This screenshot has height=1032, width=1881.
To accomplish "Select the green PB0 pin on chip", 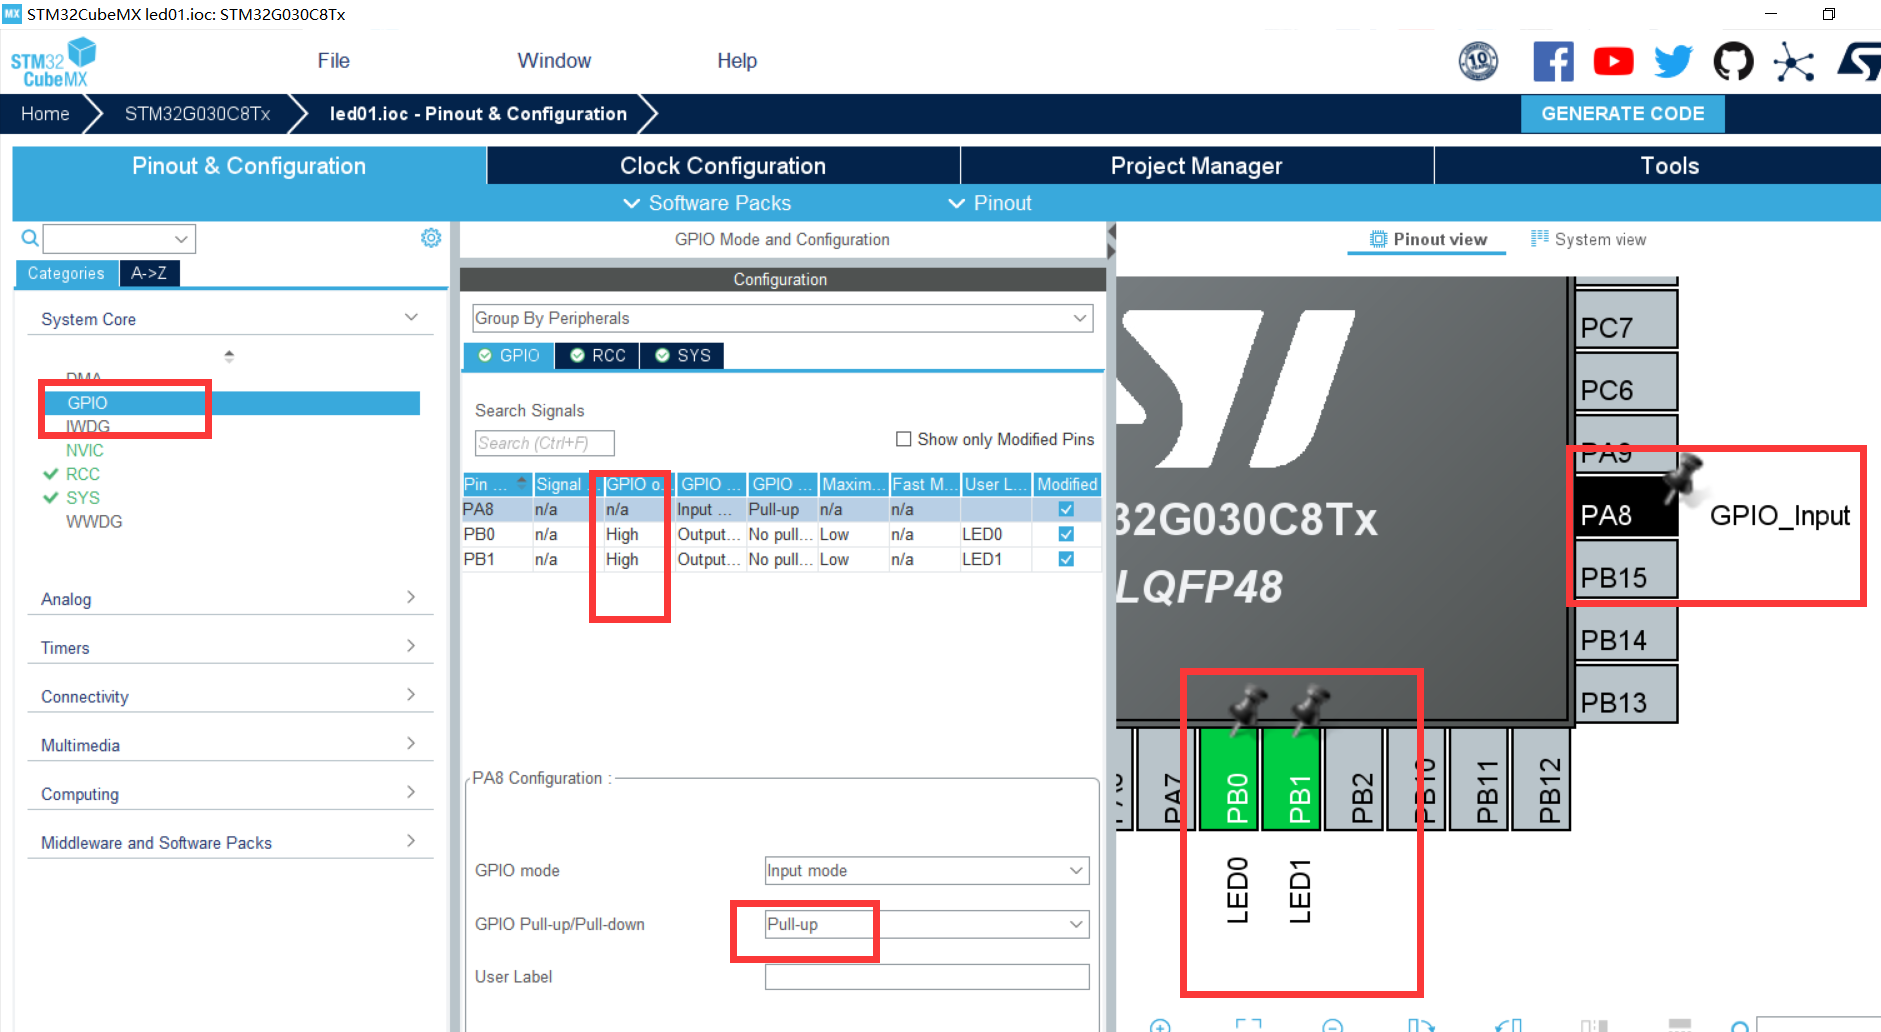I will (x=1229, y=780).
